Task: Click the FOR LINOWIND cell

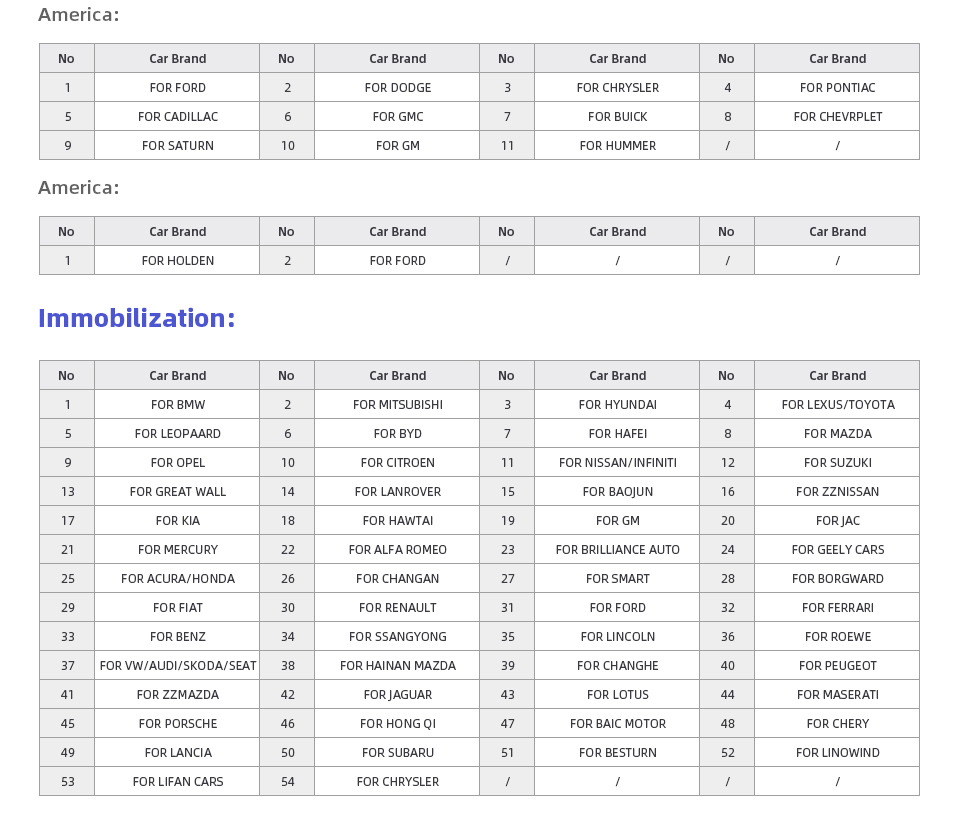Action: click(x=837, y=752)
